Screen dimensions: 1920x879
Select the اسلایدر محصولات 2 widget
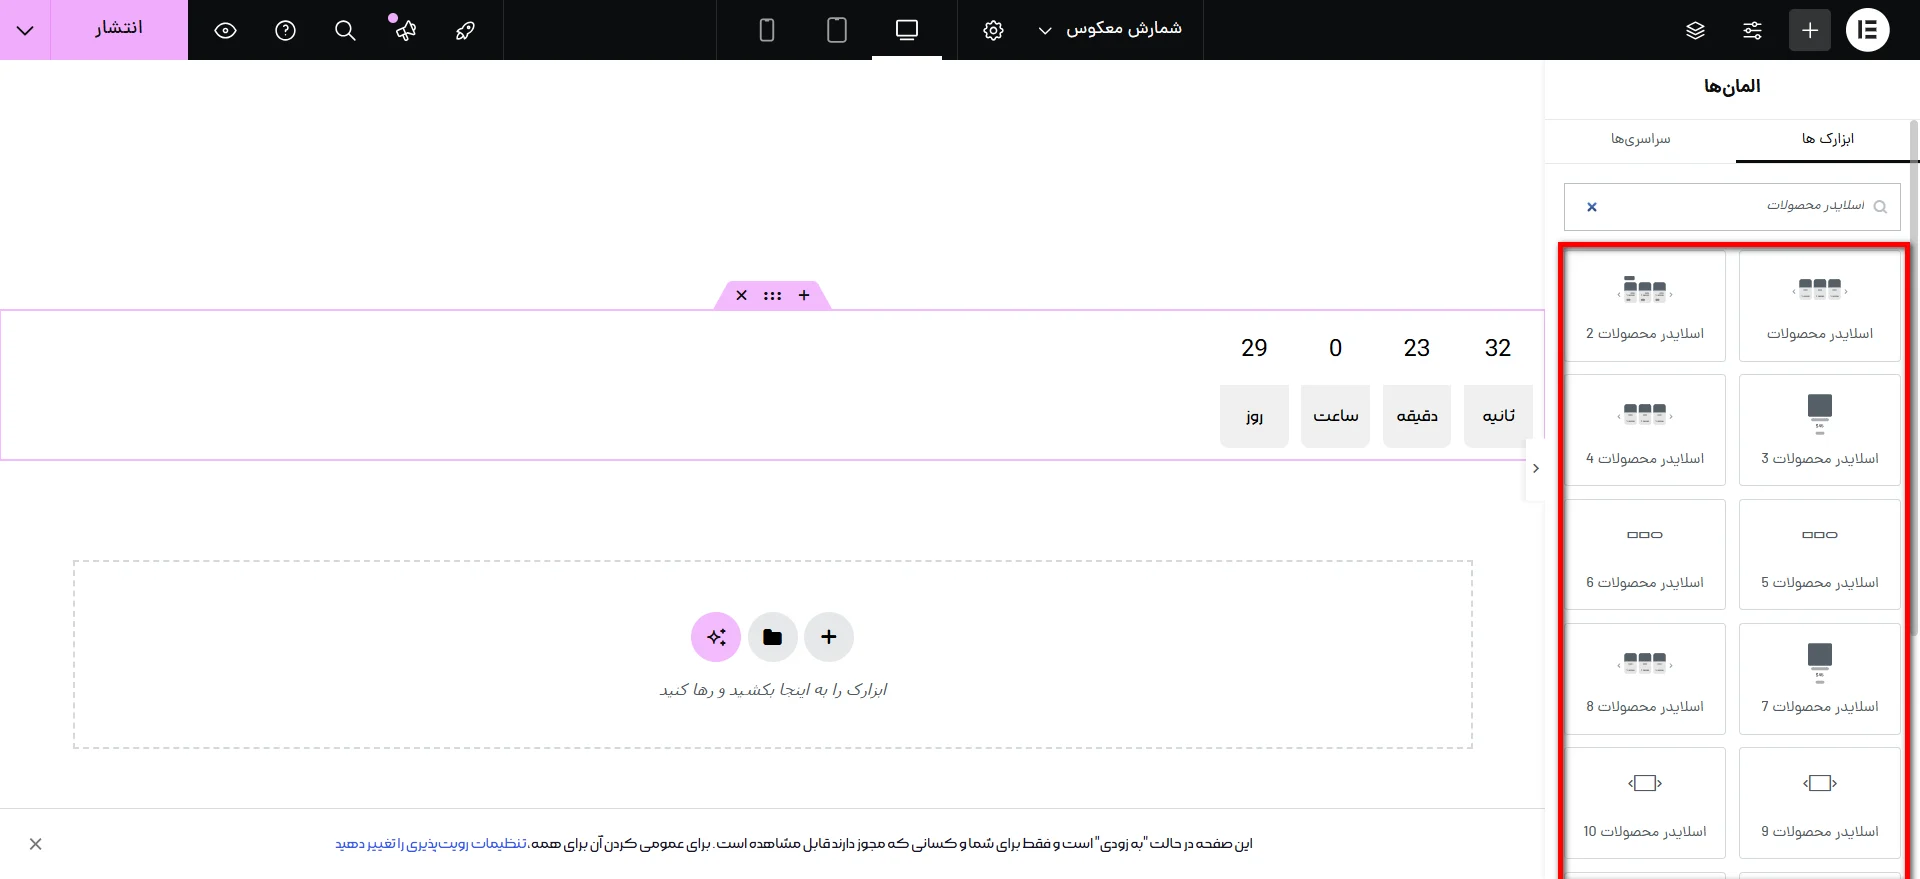pyautogui.click(x=1645, y=305)
